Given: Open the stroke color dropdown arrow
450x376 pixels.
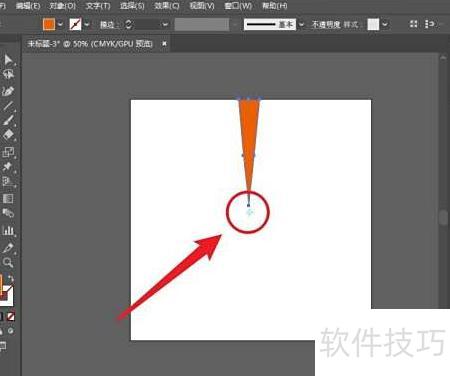Looking at the screenshot, I should click(x=87, y=24).
